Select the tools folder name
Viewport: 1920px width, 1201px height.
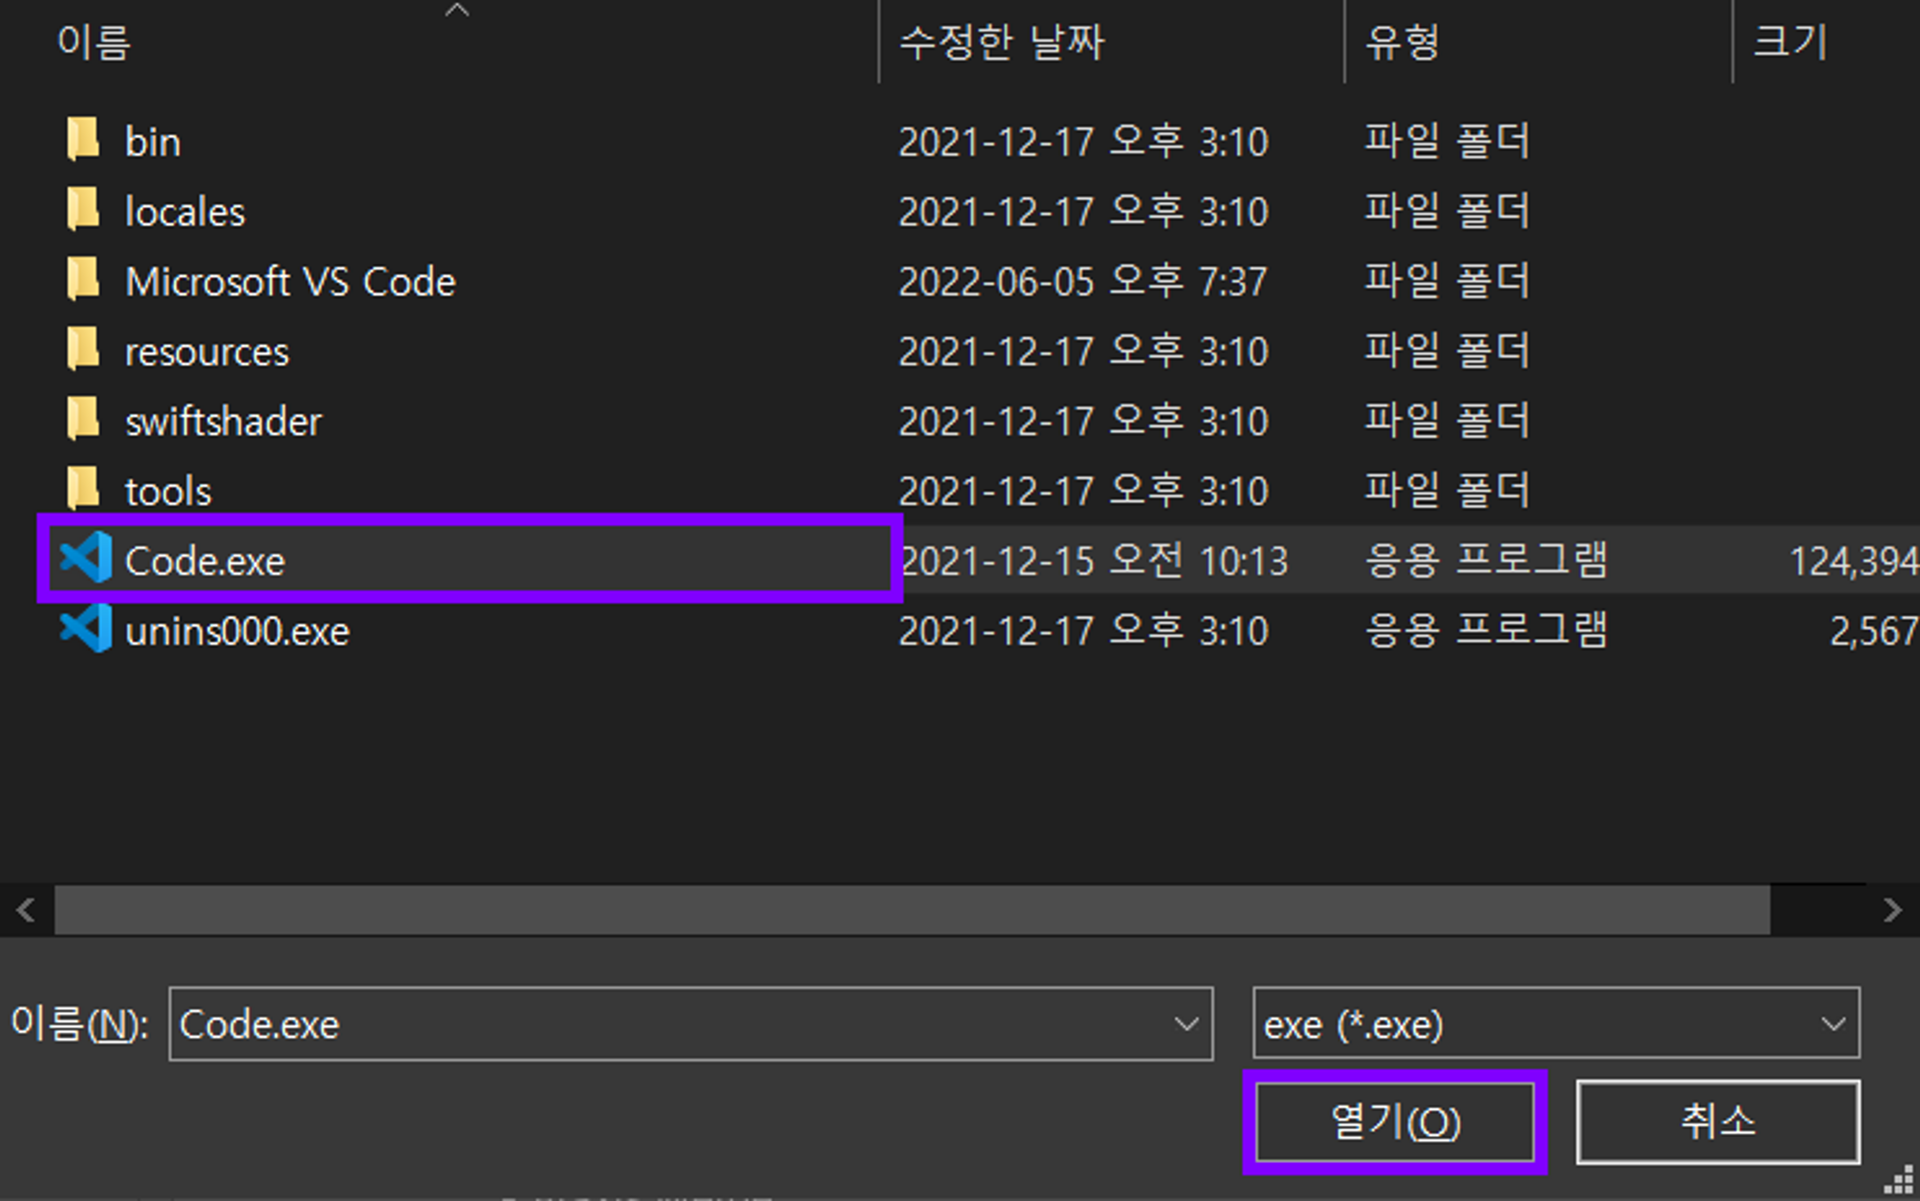(168, 492)
